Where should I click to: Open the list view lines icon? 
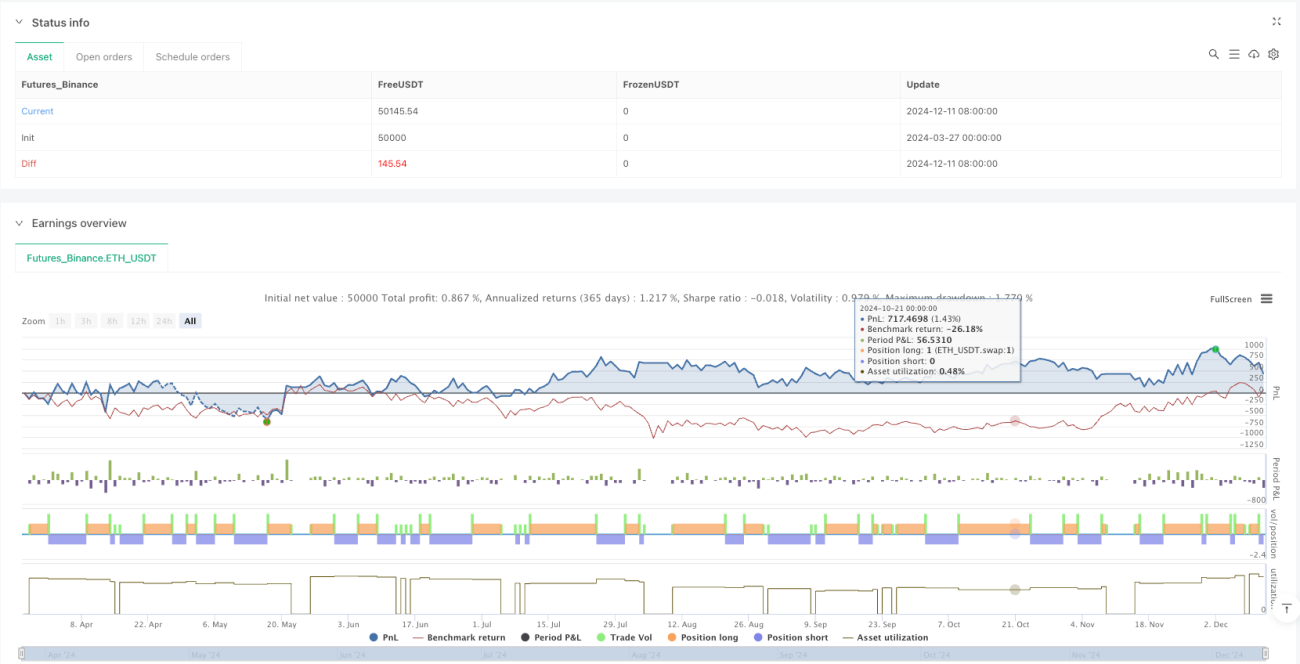tap(1234, 54)
